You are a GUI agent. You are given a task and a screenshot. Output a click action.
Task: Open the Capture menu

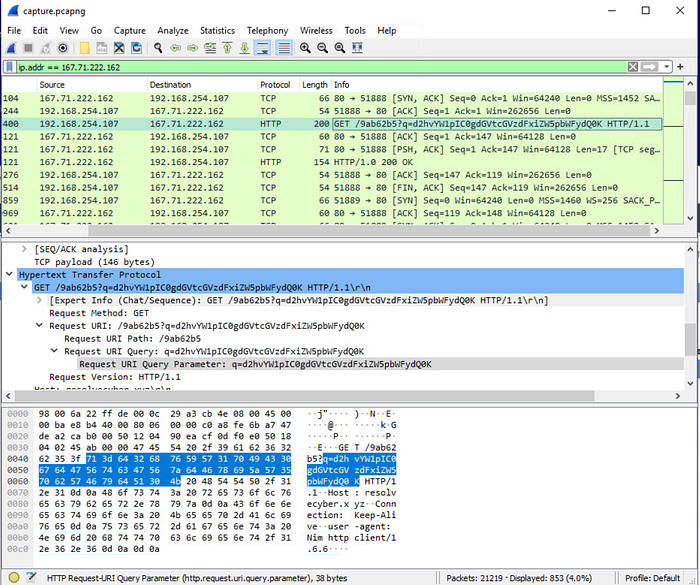click(x=129, y=30)
